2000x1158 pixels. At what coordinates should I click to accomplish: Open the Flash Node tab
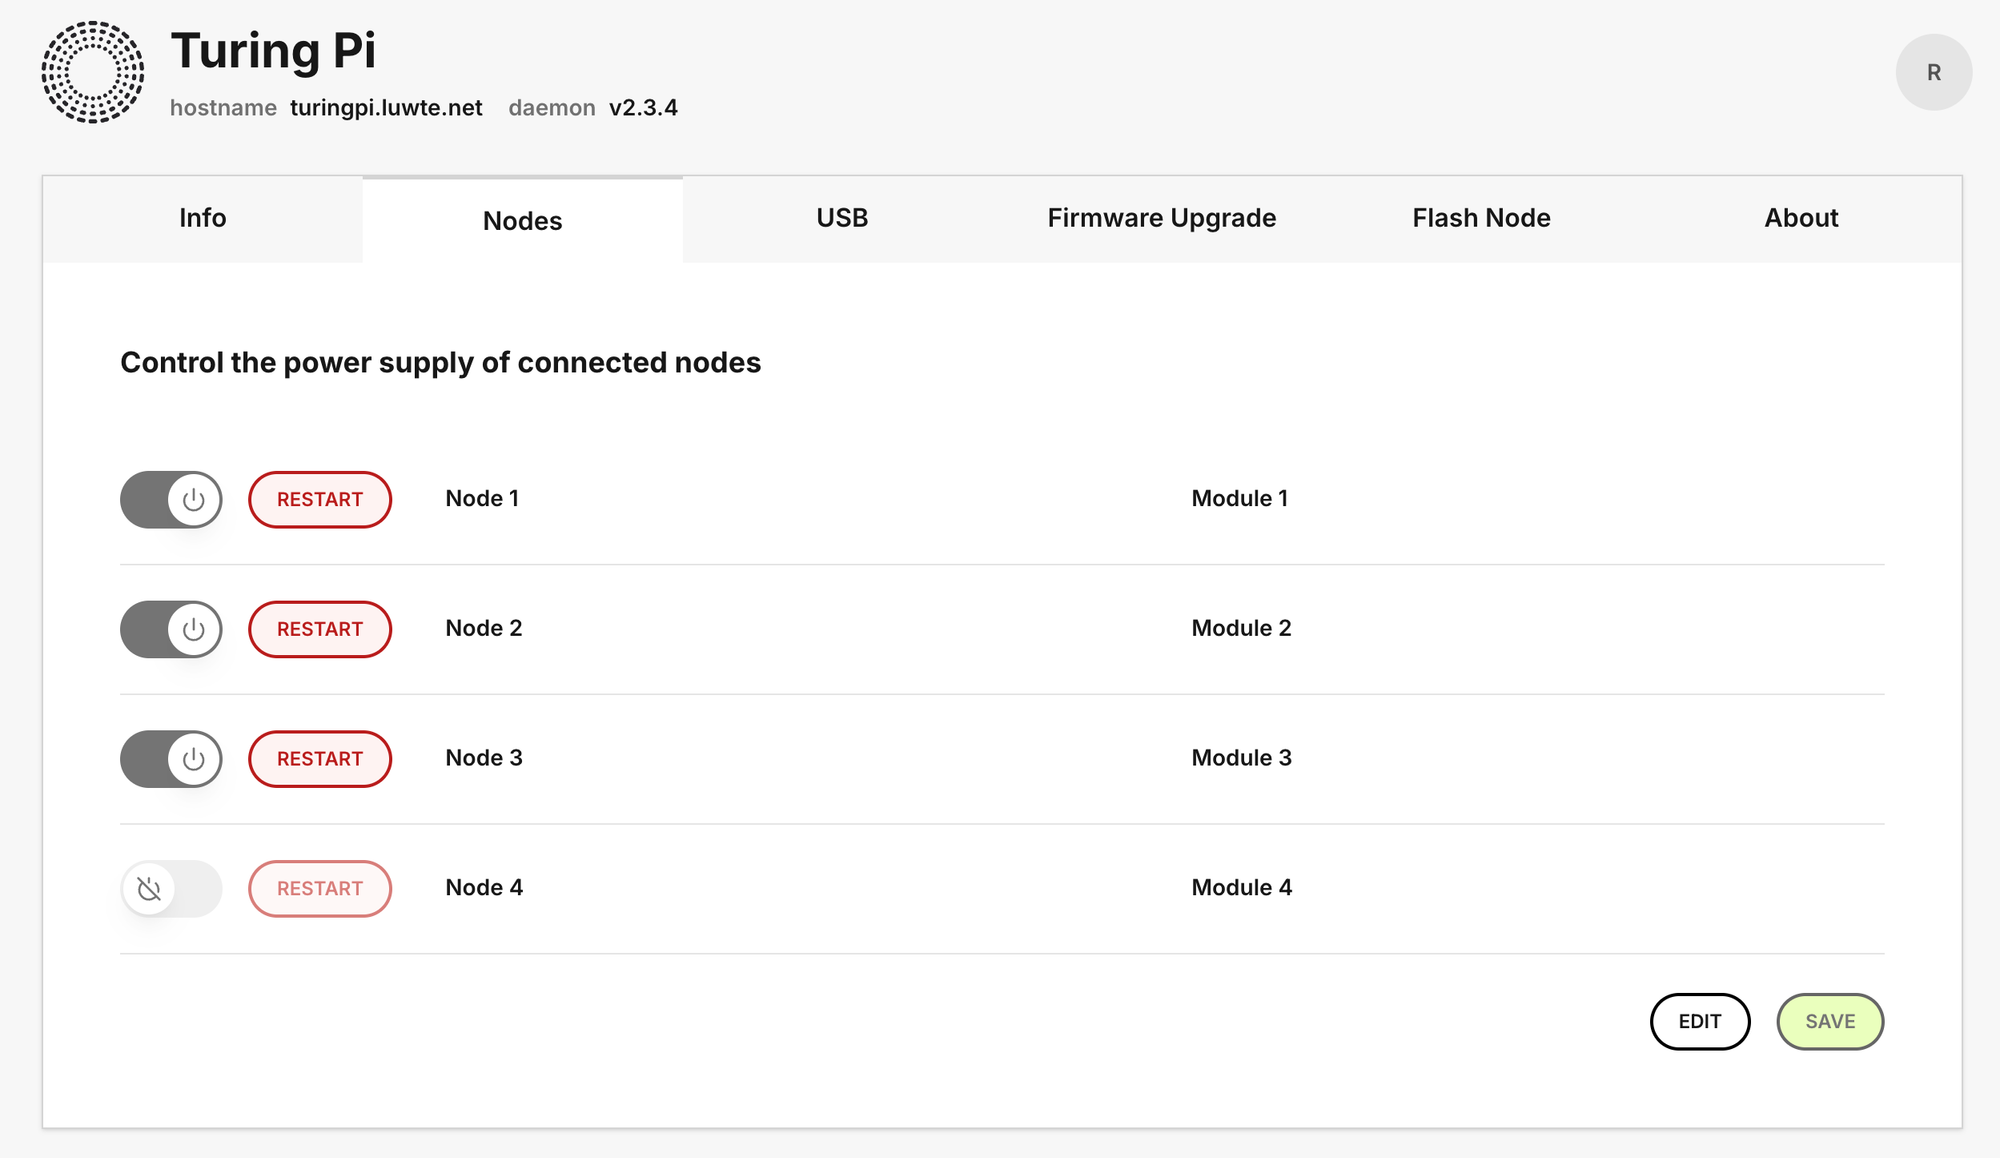(1481, 218)
